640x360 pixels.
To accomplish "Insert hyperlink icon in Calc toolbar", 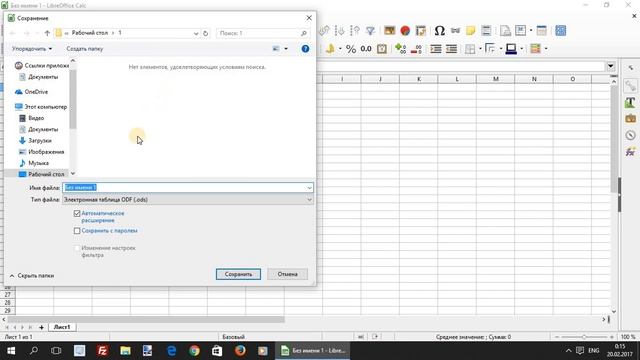I will pos(455,31).
